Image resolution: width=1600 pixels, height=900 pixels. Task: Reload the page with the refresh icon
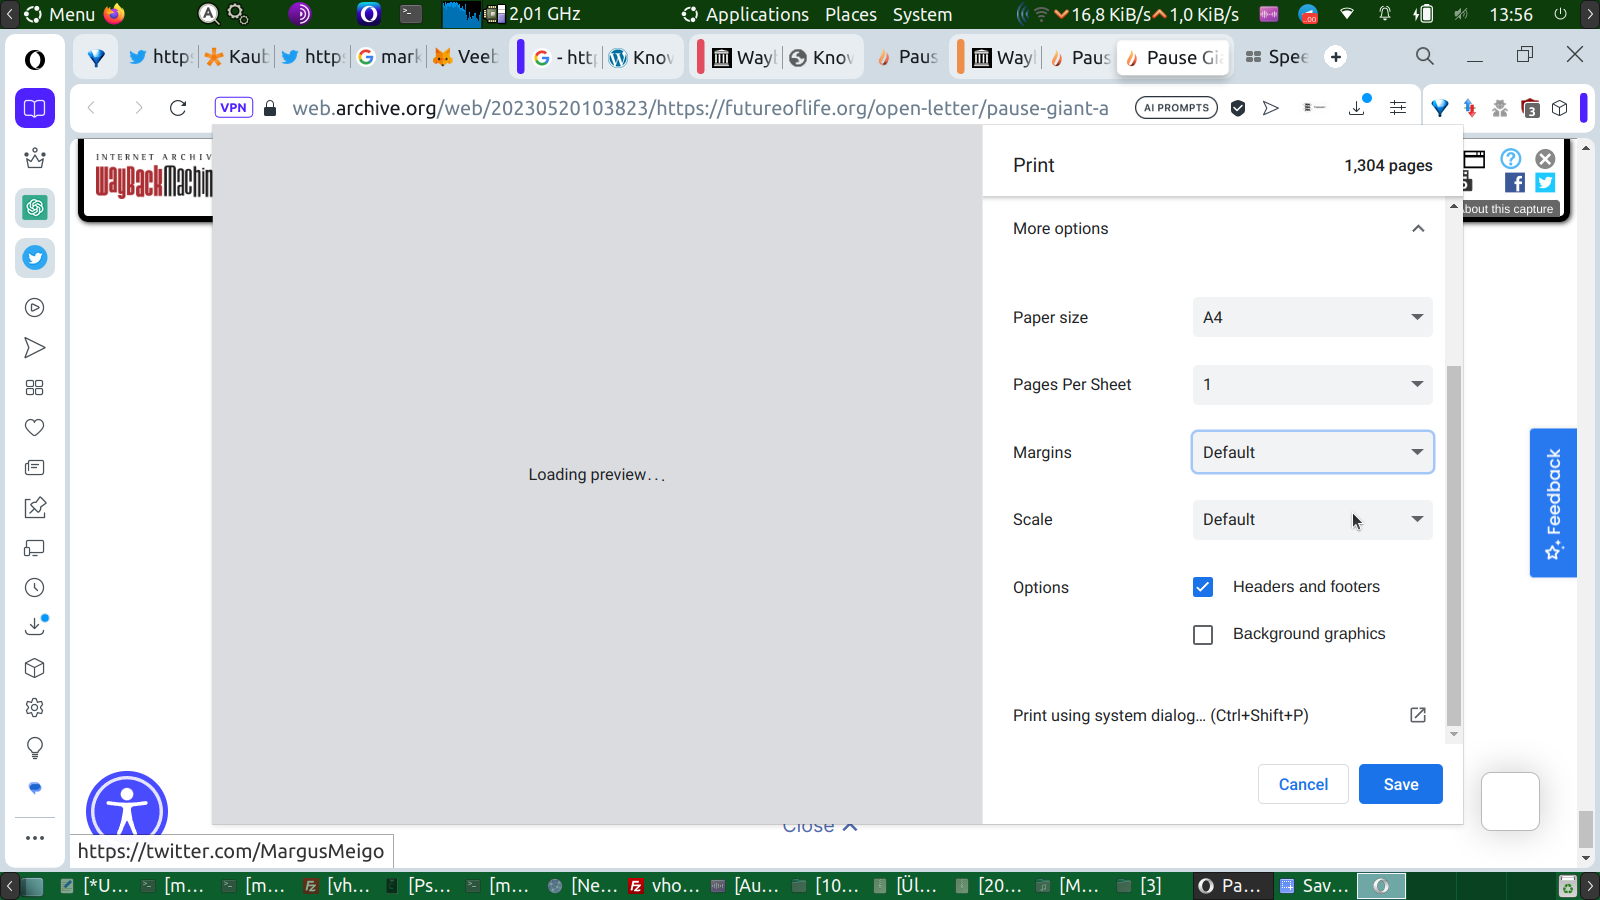coord(178,108)
